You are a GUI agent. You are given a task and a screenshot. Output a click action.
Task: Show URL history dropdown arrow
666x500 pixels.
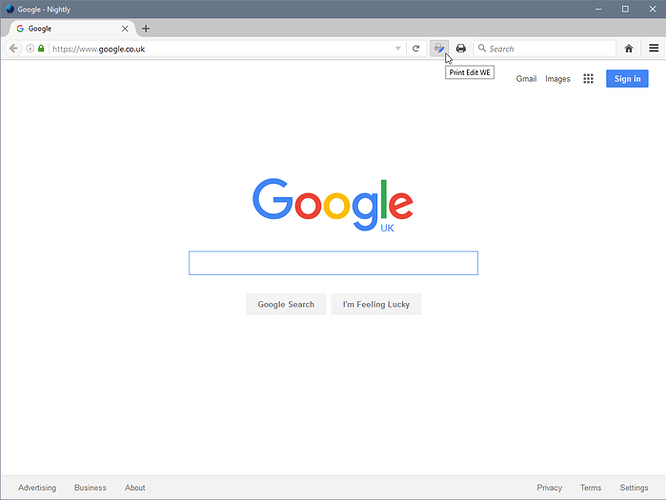click(x=398, y=48)
